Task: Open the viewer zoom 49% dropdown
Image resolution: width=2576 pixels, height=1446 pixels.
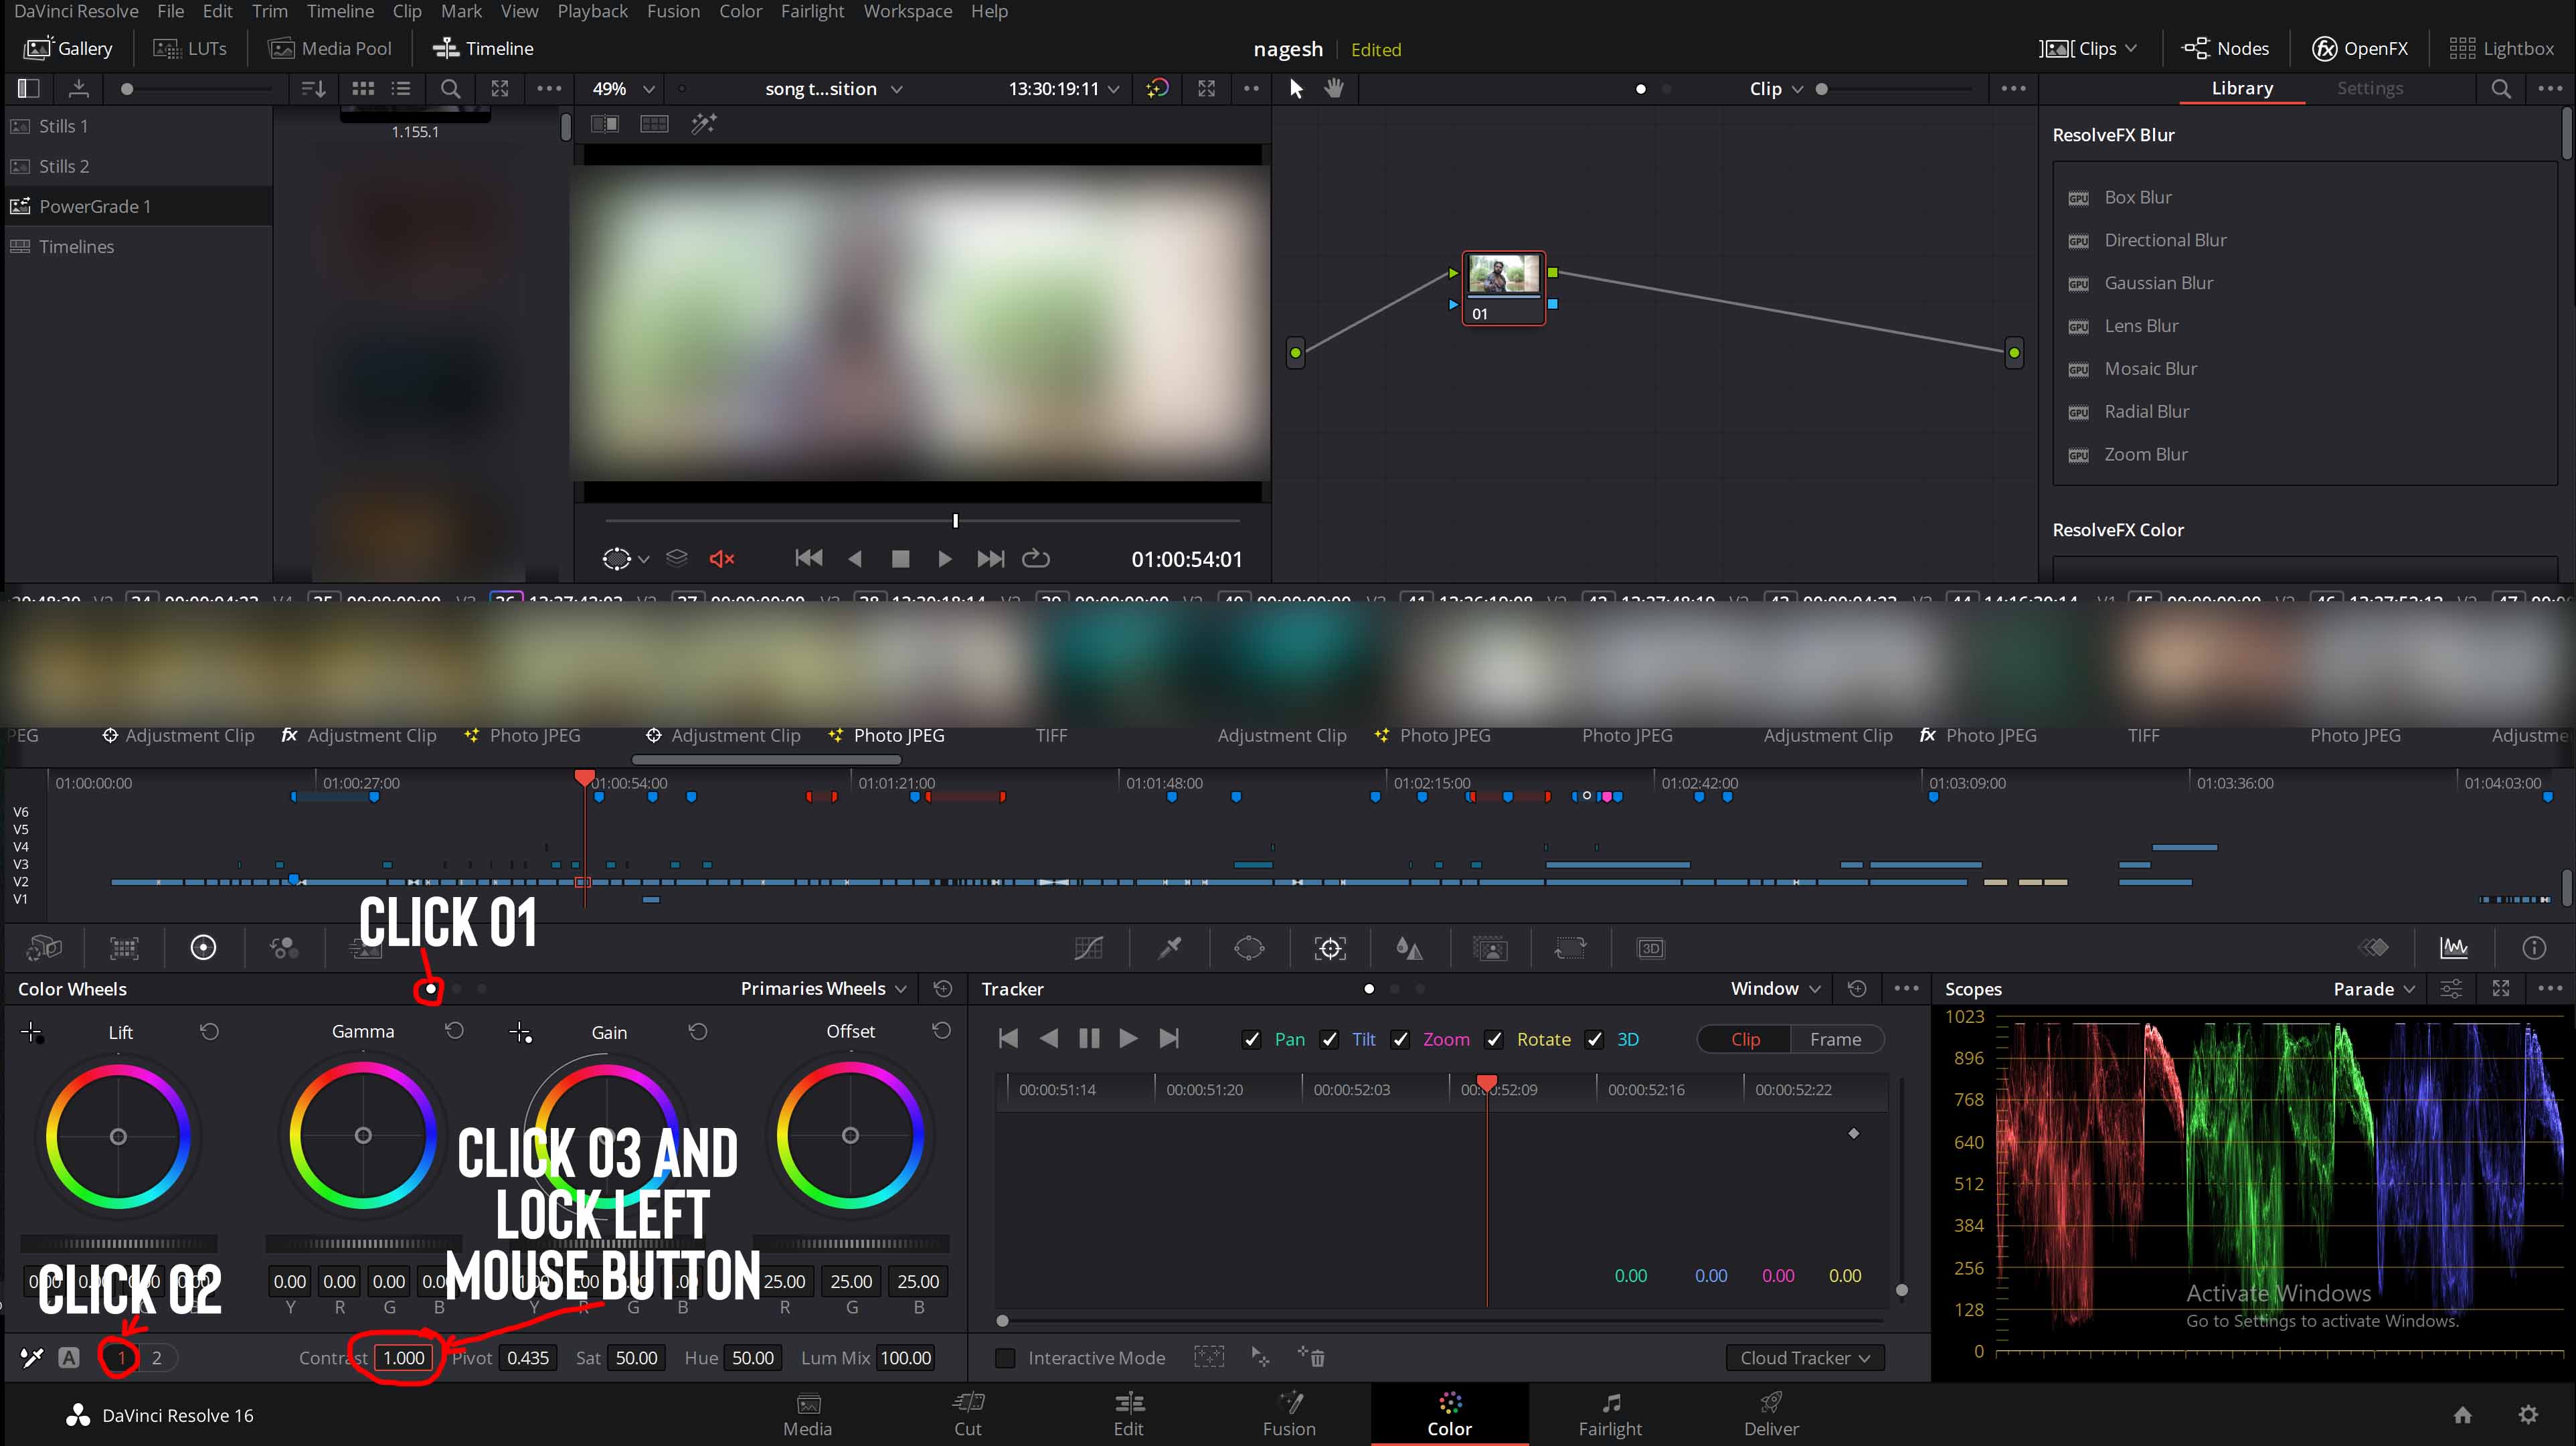Action: (x=624, y=88)
